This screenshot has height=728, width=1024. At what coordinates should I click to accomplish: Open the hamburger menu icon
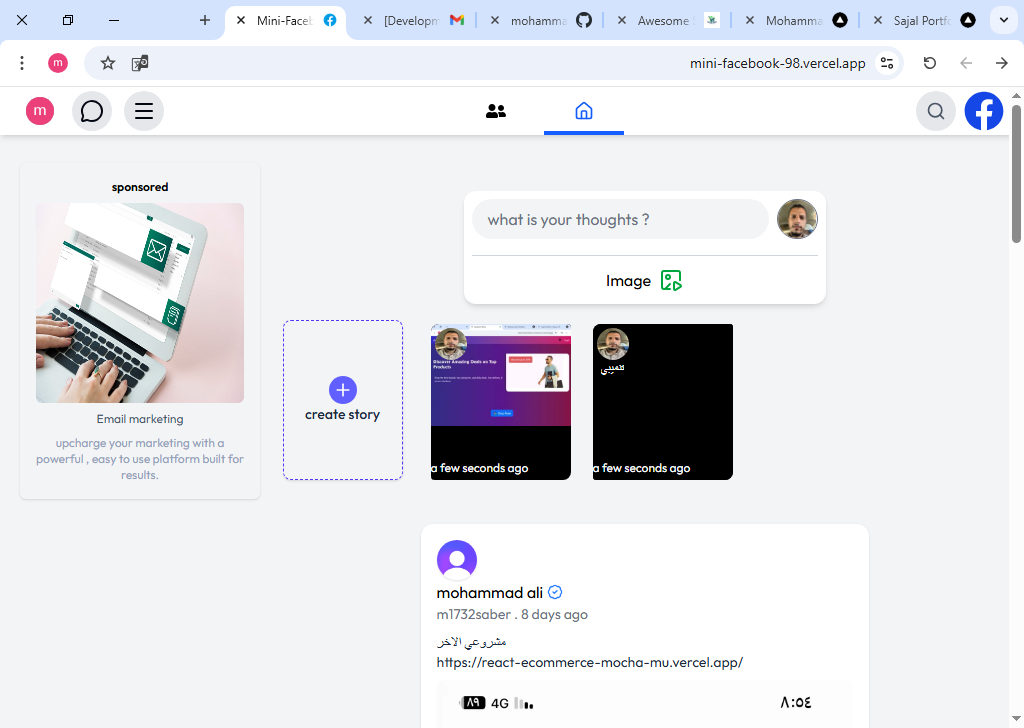coord(144,111)
